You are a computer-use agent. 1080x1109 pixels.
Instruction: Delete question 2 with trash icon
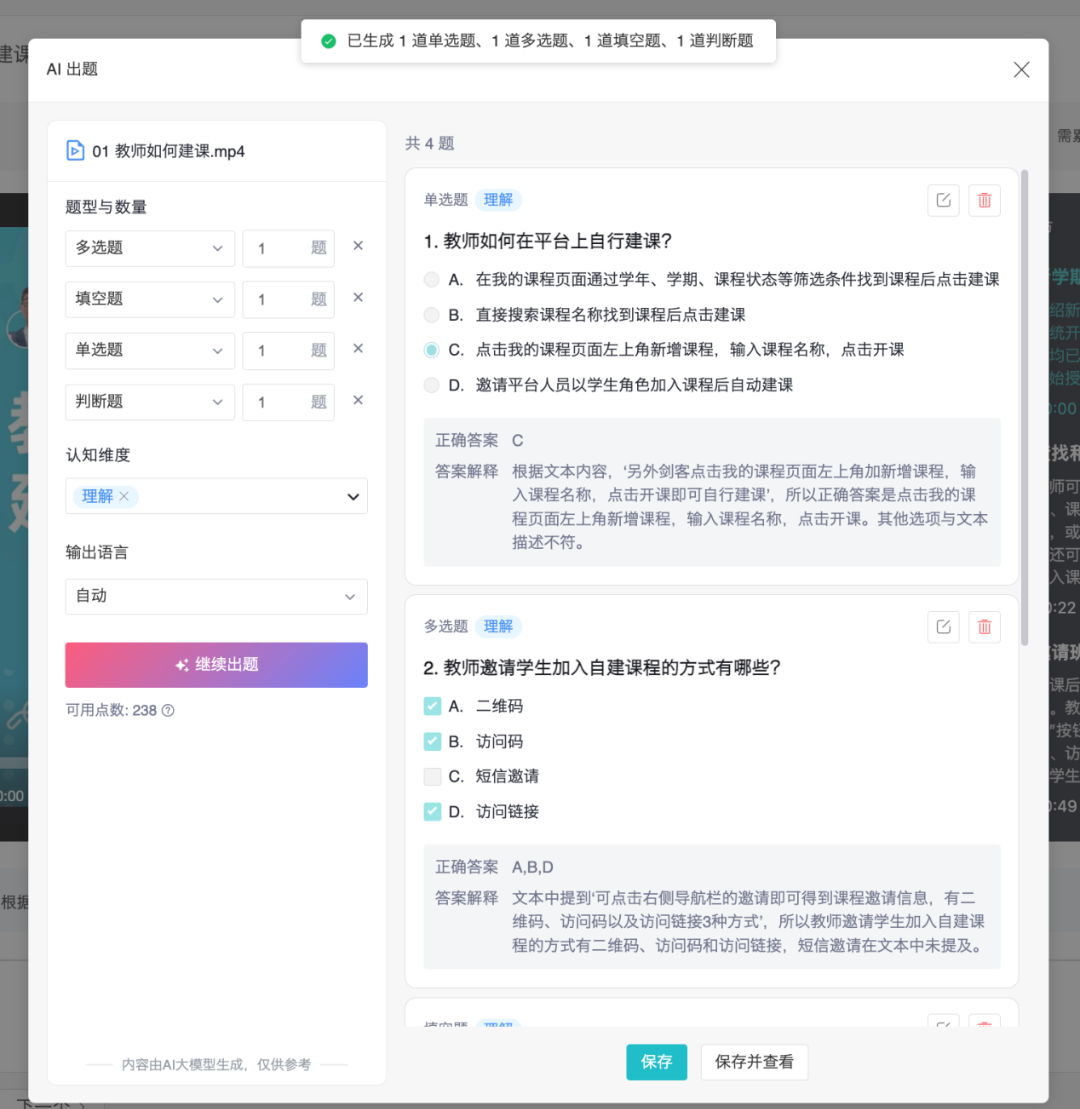pos(984,627)
